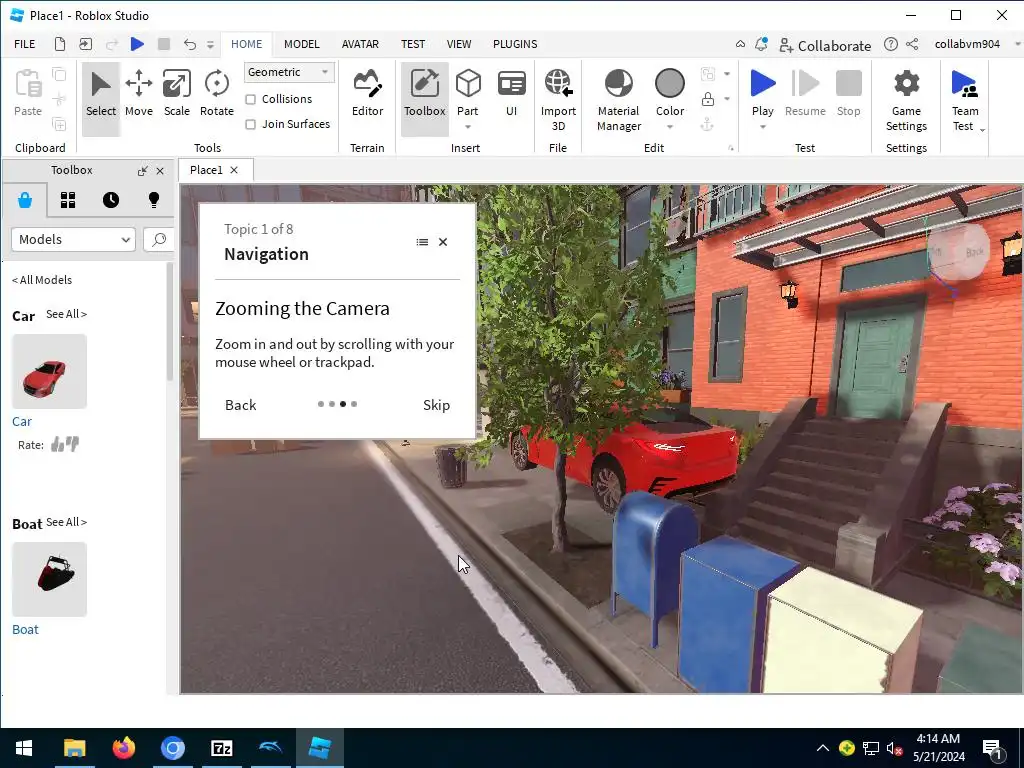Click See All for Car
Viewport: 1024px width, 768px height.
click(x=66, y=314)
